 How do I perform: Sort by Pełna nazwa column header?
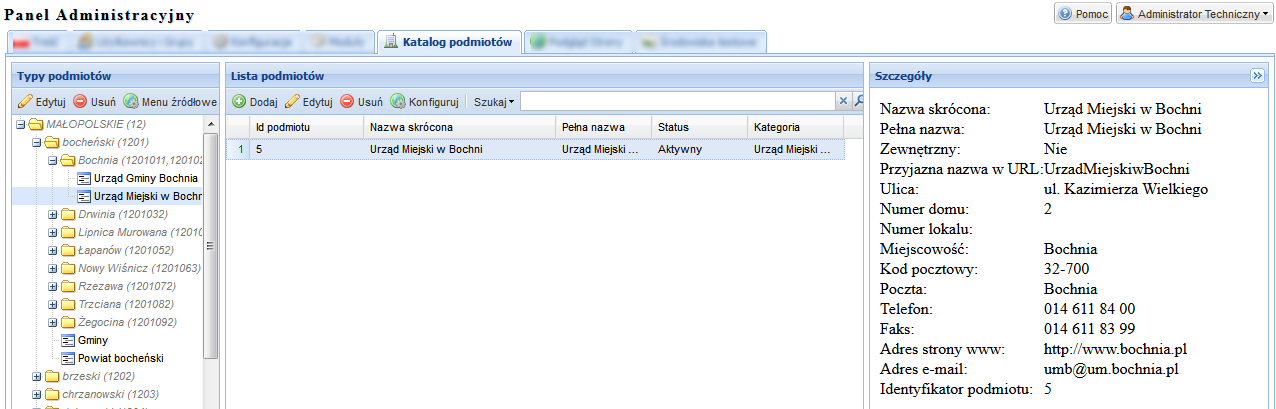click(x=604, y=127)
